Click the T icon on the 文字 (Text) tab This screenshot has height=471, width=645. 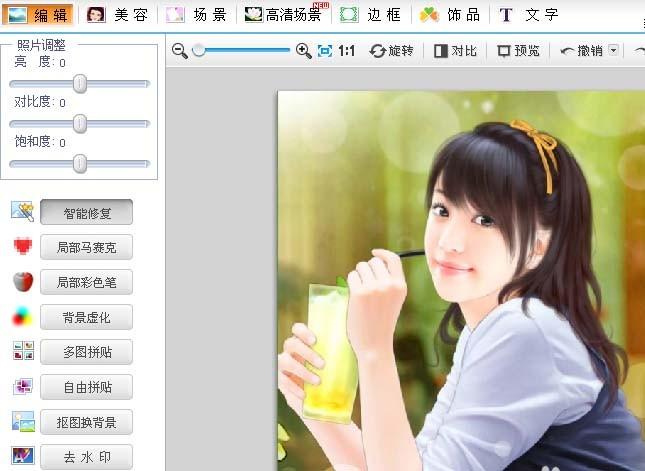pos(506,15)
